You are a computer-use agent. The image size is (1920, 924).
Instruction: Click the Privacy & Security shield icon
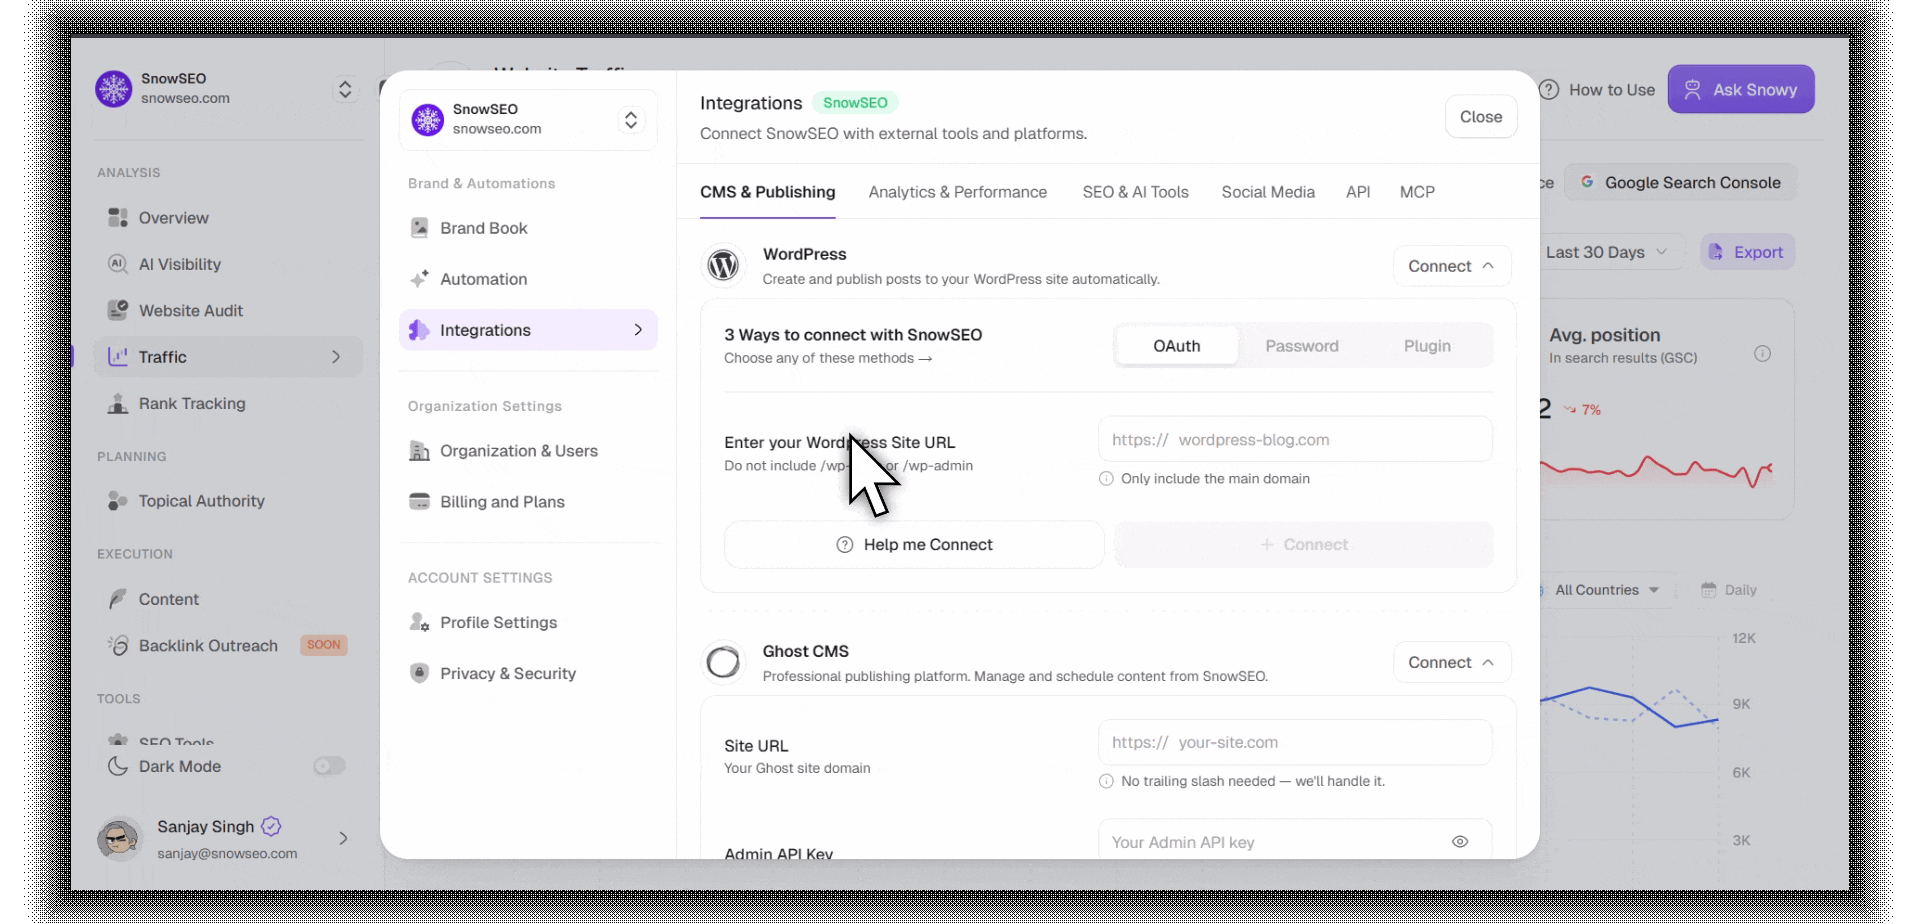click(420, 673)
